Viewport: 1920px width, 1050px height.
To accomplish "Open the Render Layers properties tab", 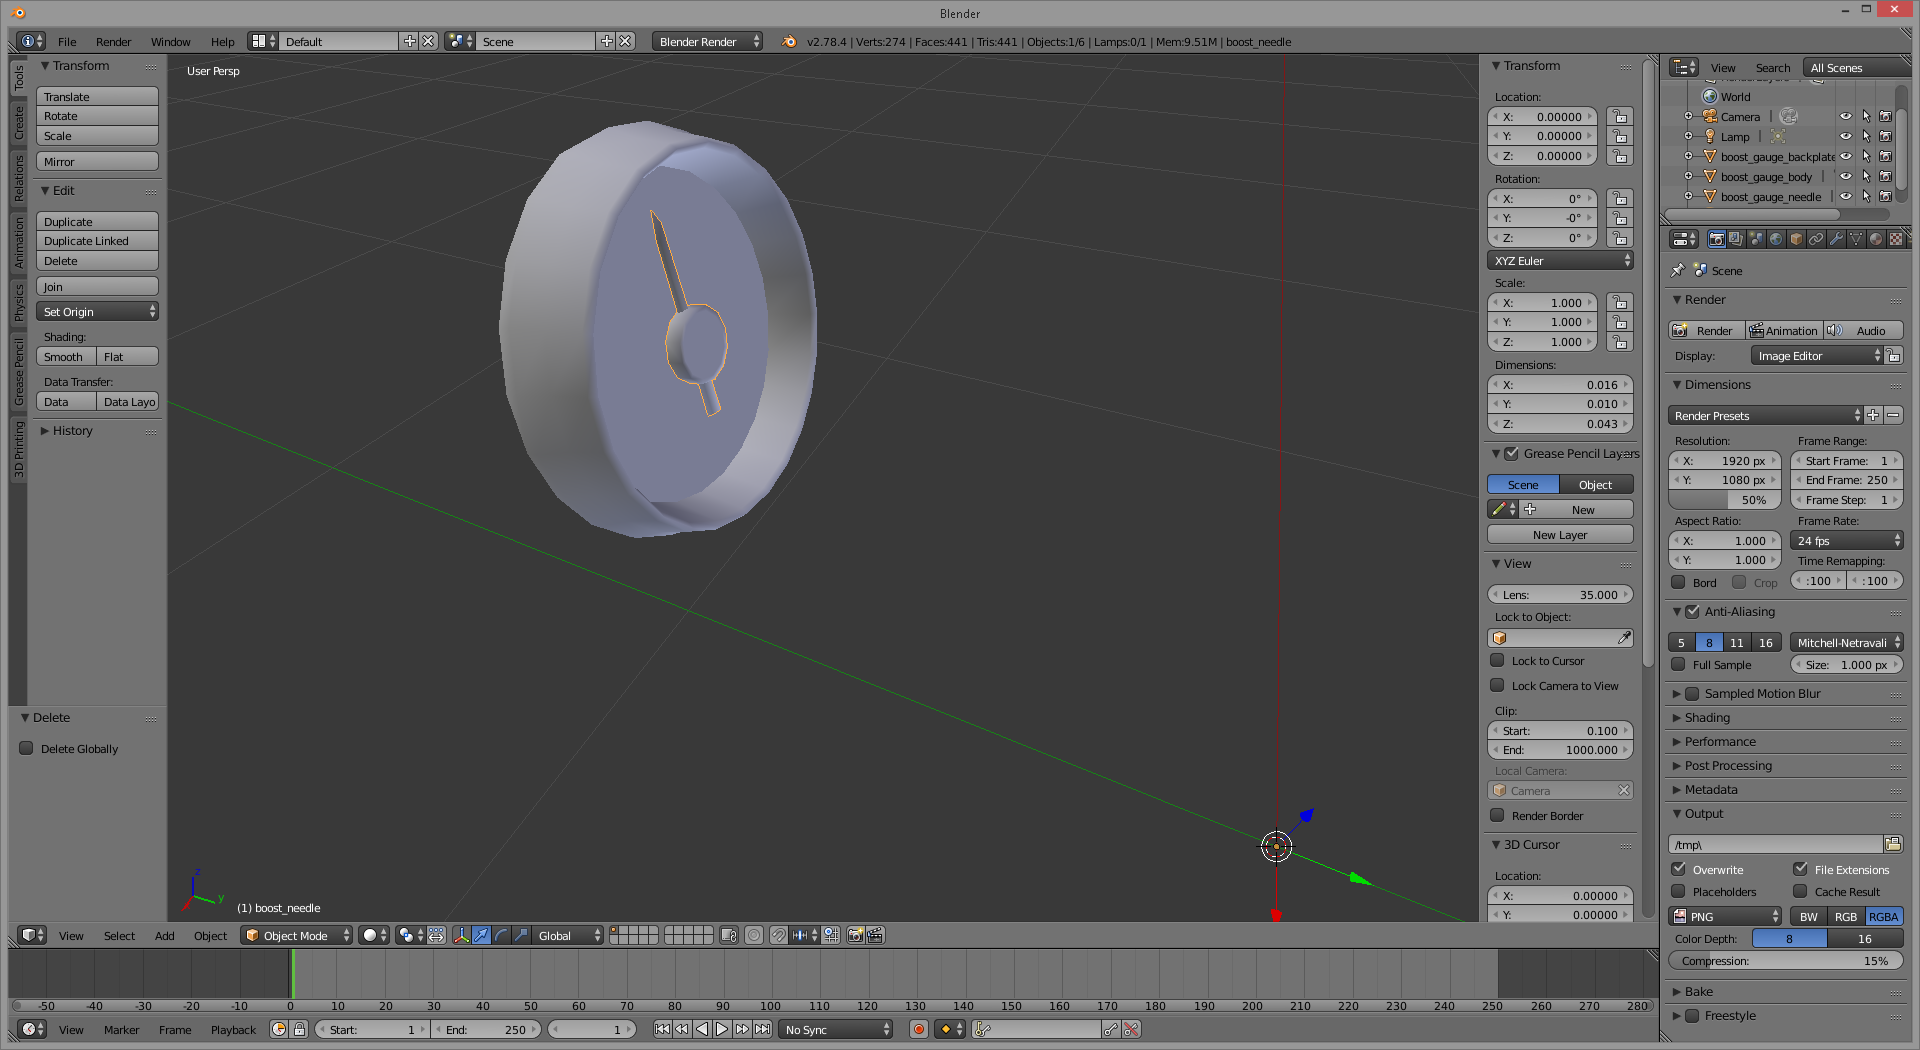I will tap(1736, 239).
